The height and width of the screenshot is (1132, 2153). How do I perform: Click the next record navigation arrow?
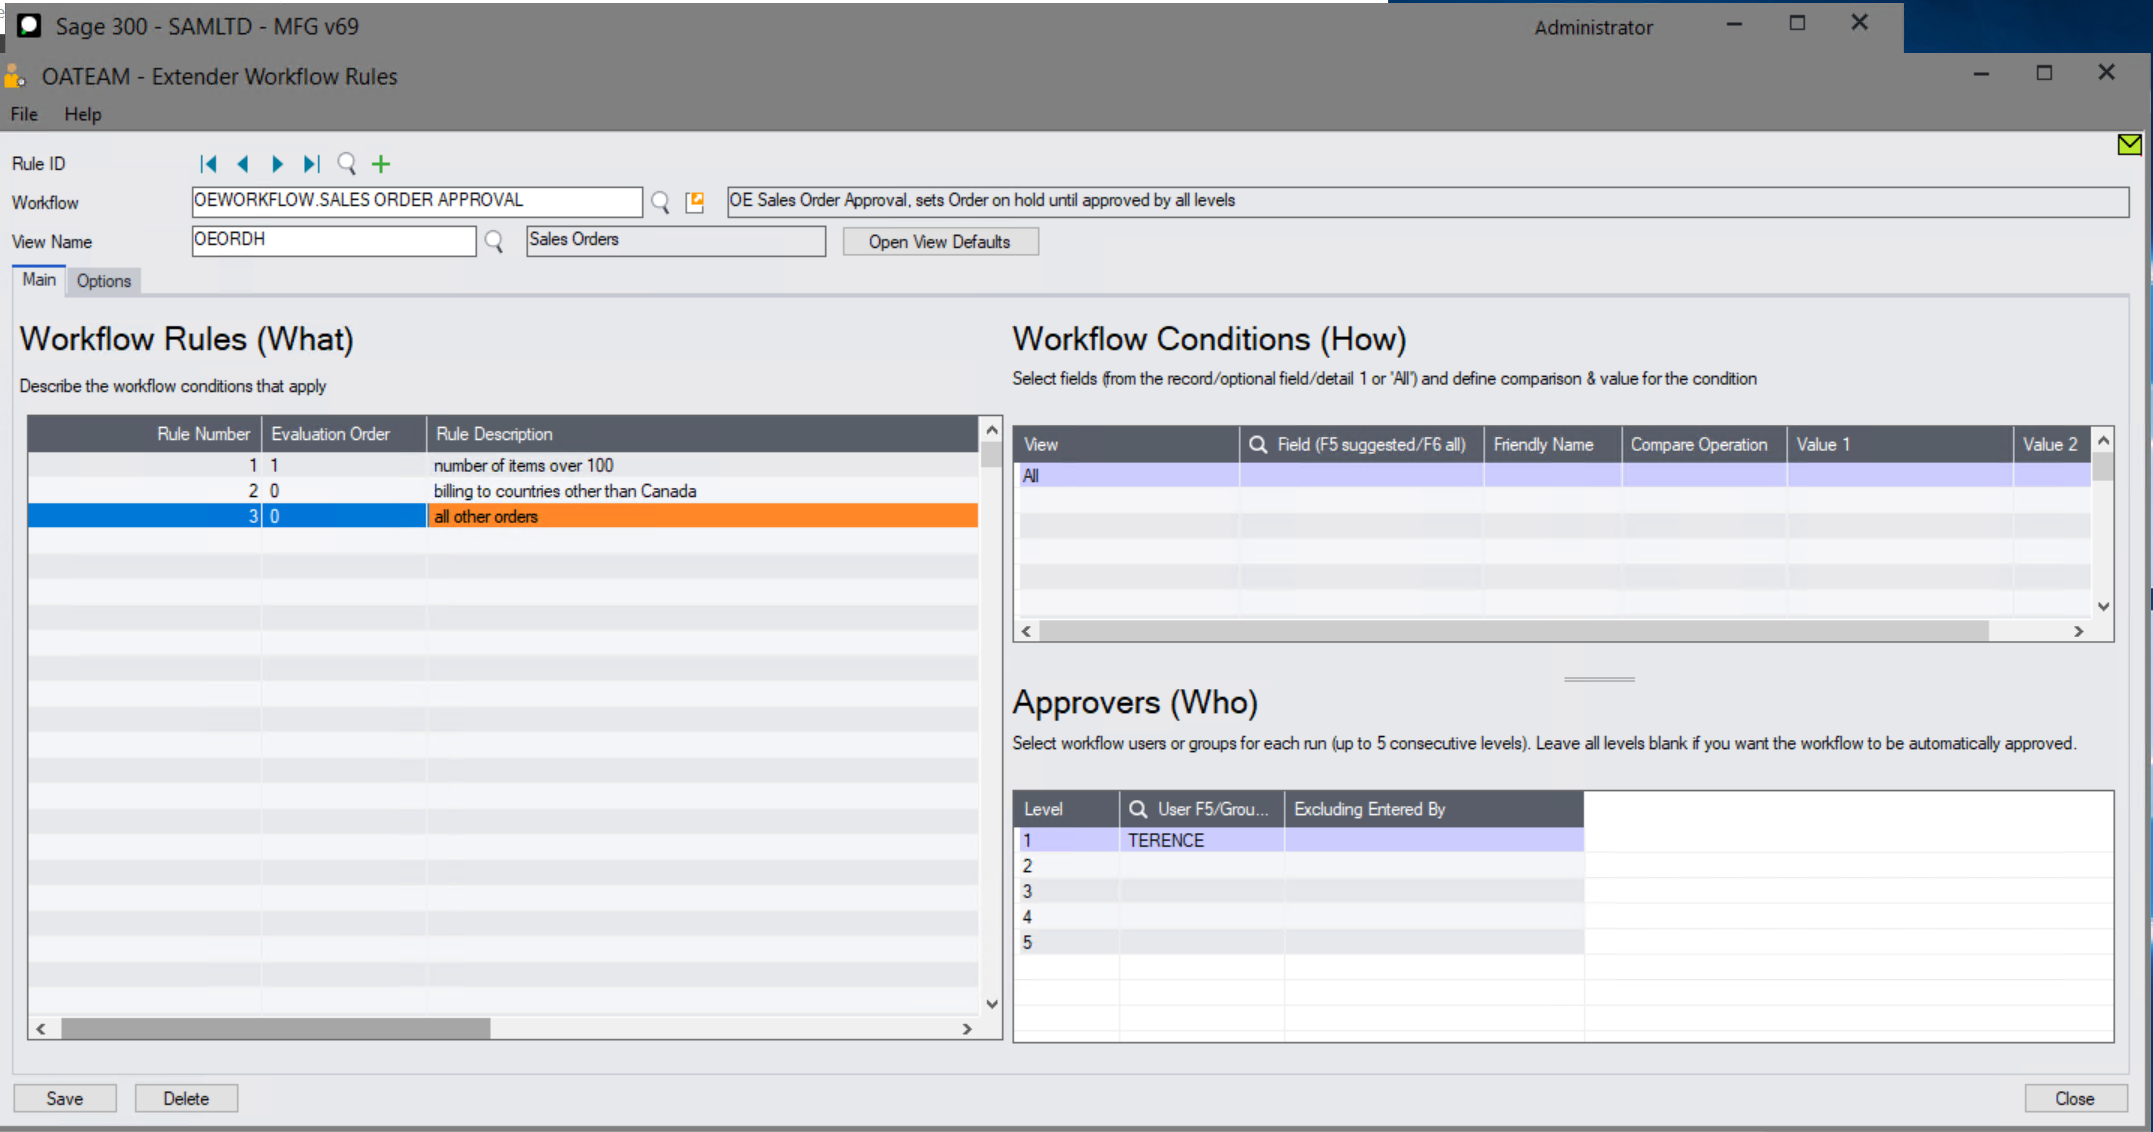tap(277, 163)
